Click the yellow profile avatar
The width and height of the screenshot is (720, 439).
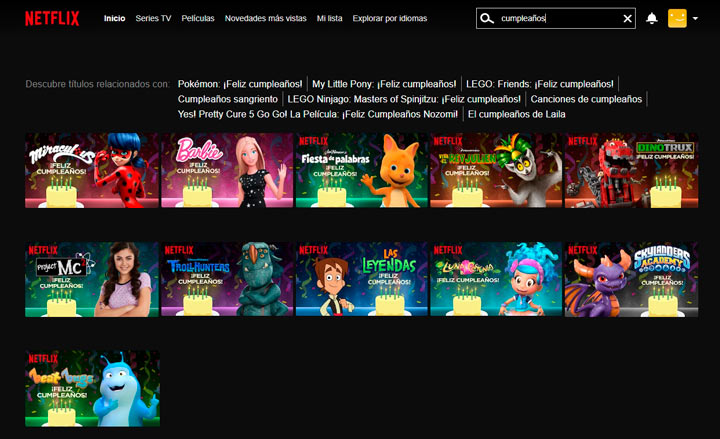pos(677,18)
